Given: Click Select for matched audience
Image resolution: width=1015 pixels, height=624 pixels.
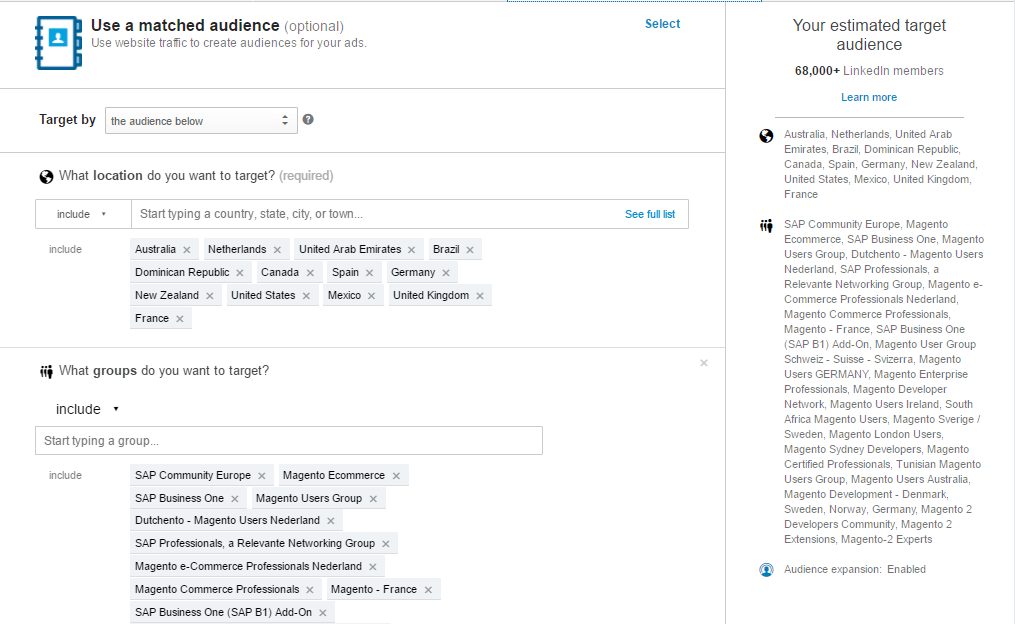Looking at the screenshot, I should 662,24.
